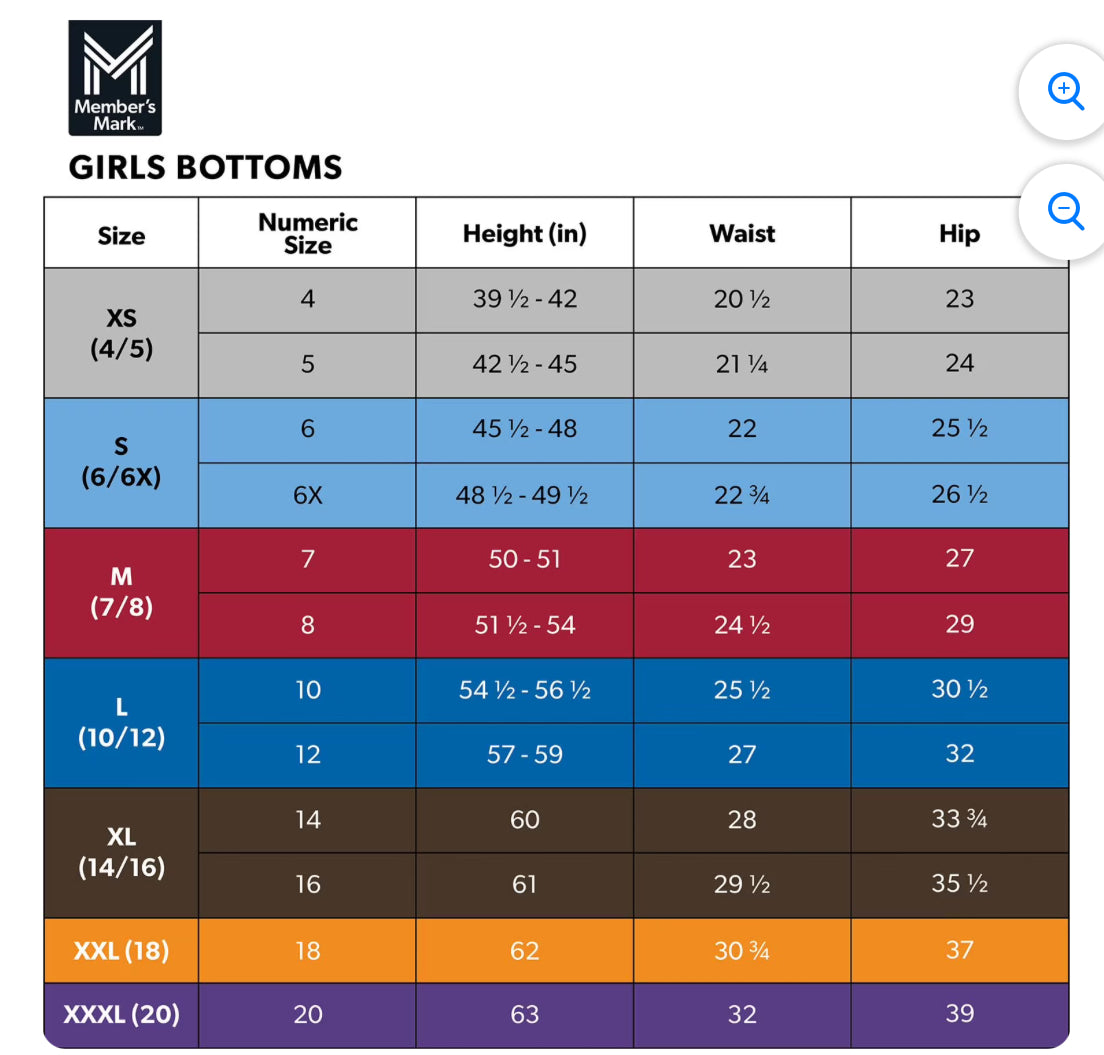Click the zoom out magnifier icon
This screenshot has width=1104, height=1055.
(1066, 211)
